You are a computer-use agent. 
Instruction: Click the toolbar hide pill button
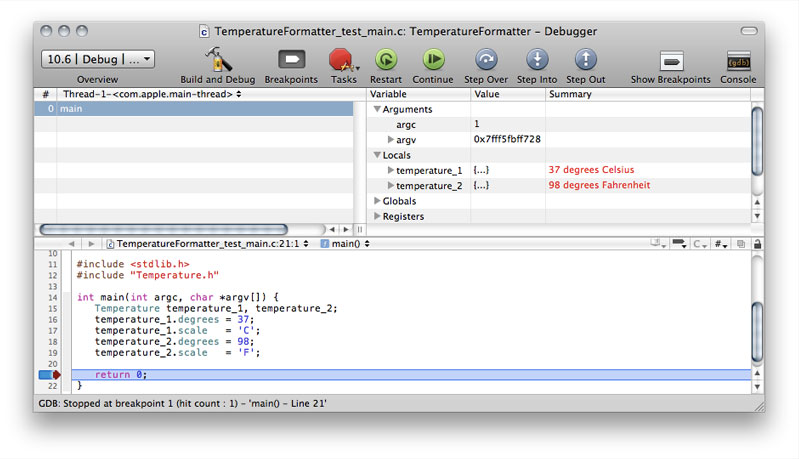(749, 31)
